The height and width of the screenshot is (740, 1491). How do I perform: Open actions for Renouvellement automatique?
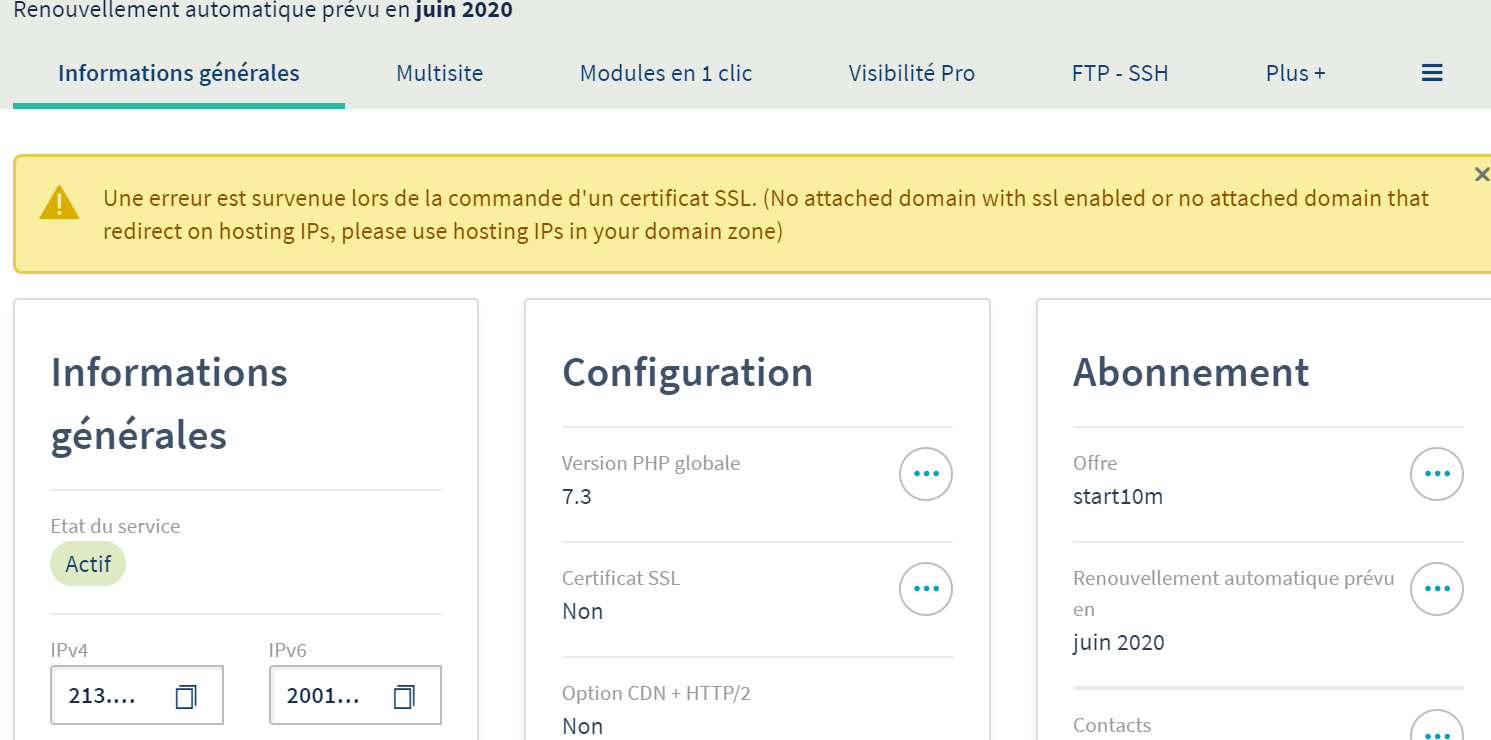(x=1436, y=589)
